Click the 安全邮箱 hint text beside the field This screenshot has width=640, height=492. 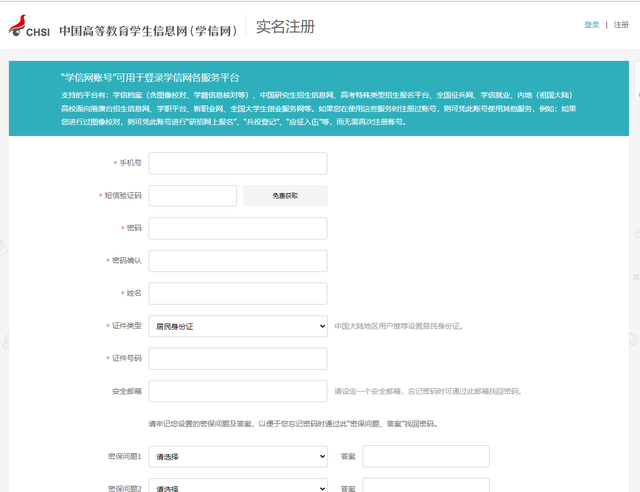pyautogui.click(x=427, y=391)
